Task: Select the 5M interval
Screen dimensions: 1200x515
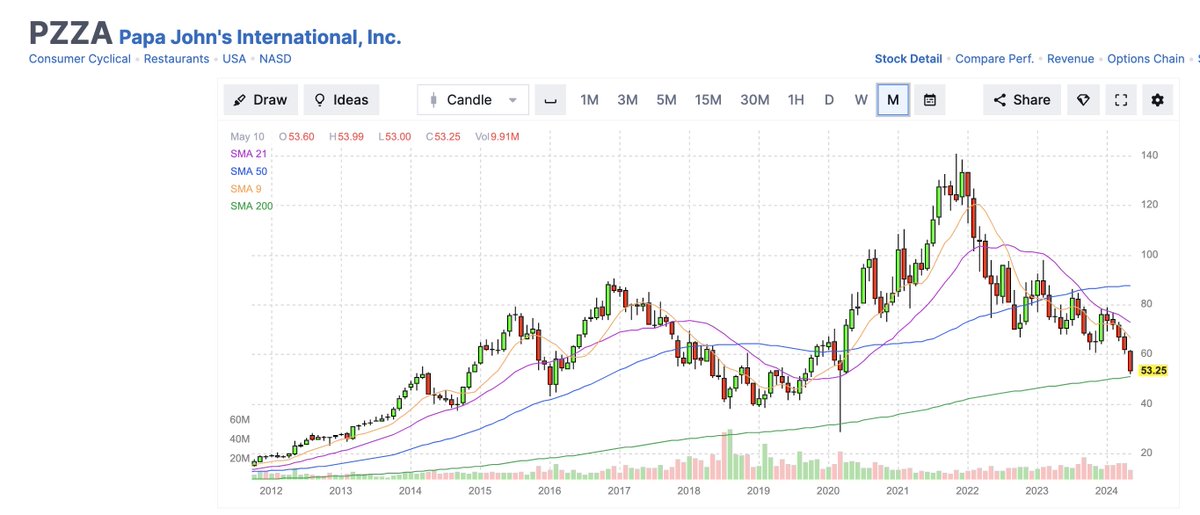Action: coord(666,100)
